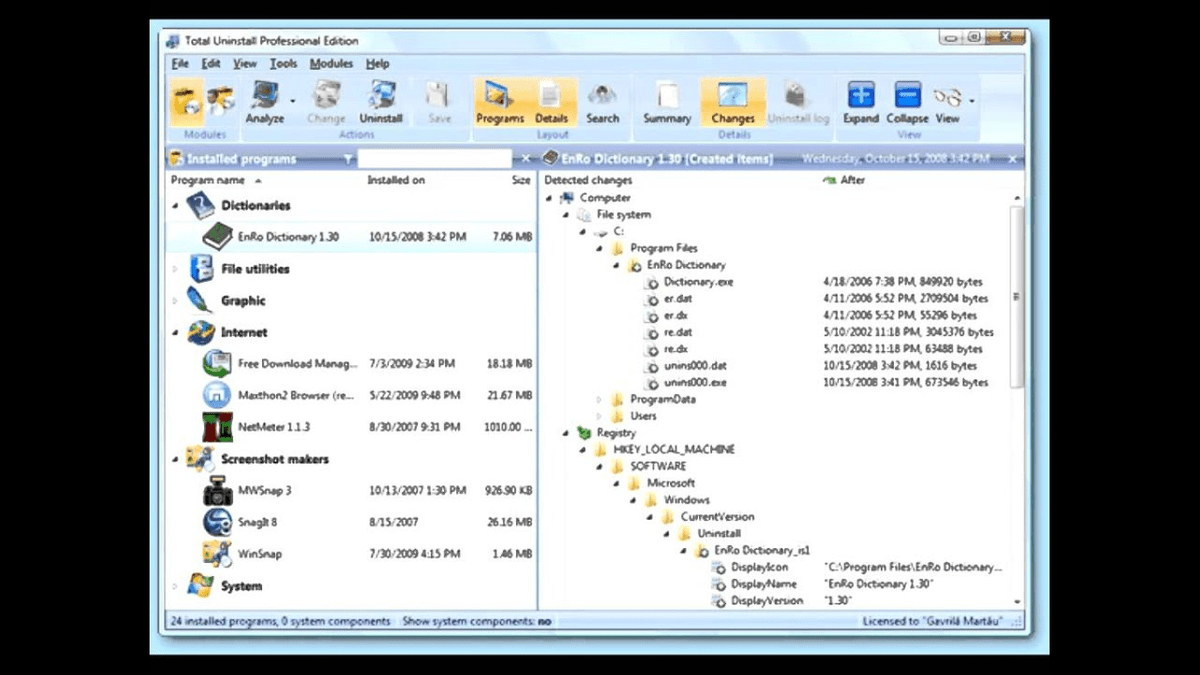Screen dimensions: 1200x675
Task: Select unins000.exe in detected changes
Action: (x=695, y=382)
